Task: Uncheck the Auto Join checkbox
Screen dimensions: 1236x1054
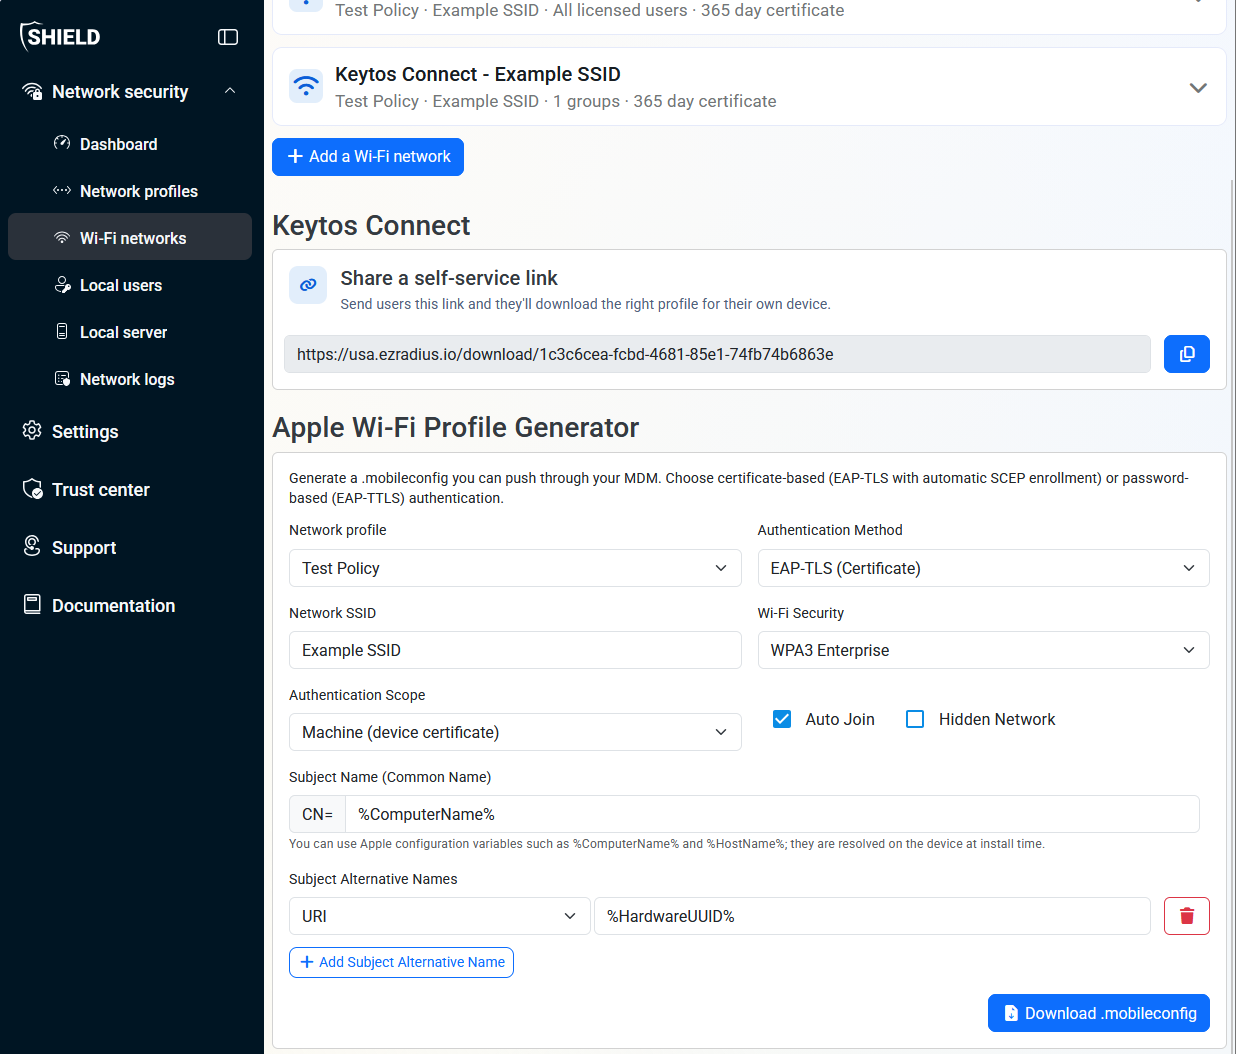Action: [x=782, y=719]
